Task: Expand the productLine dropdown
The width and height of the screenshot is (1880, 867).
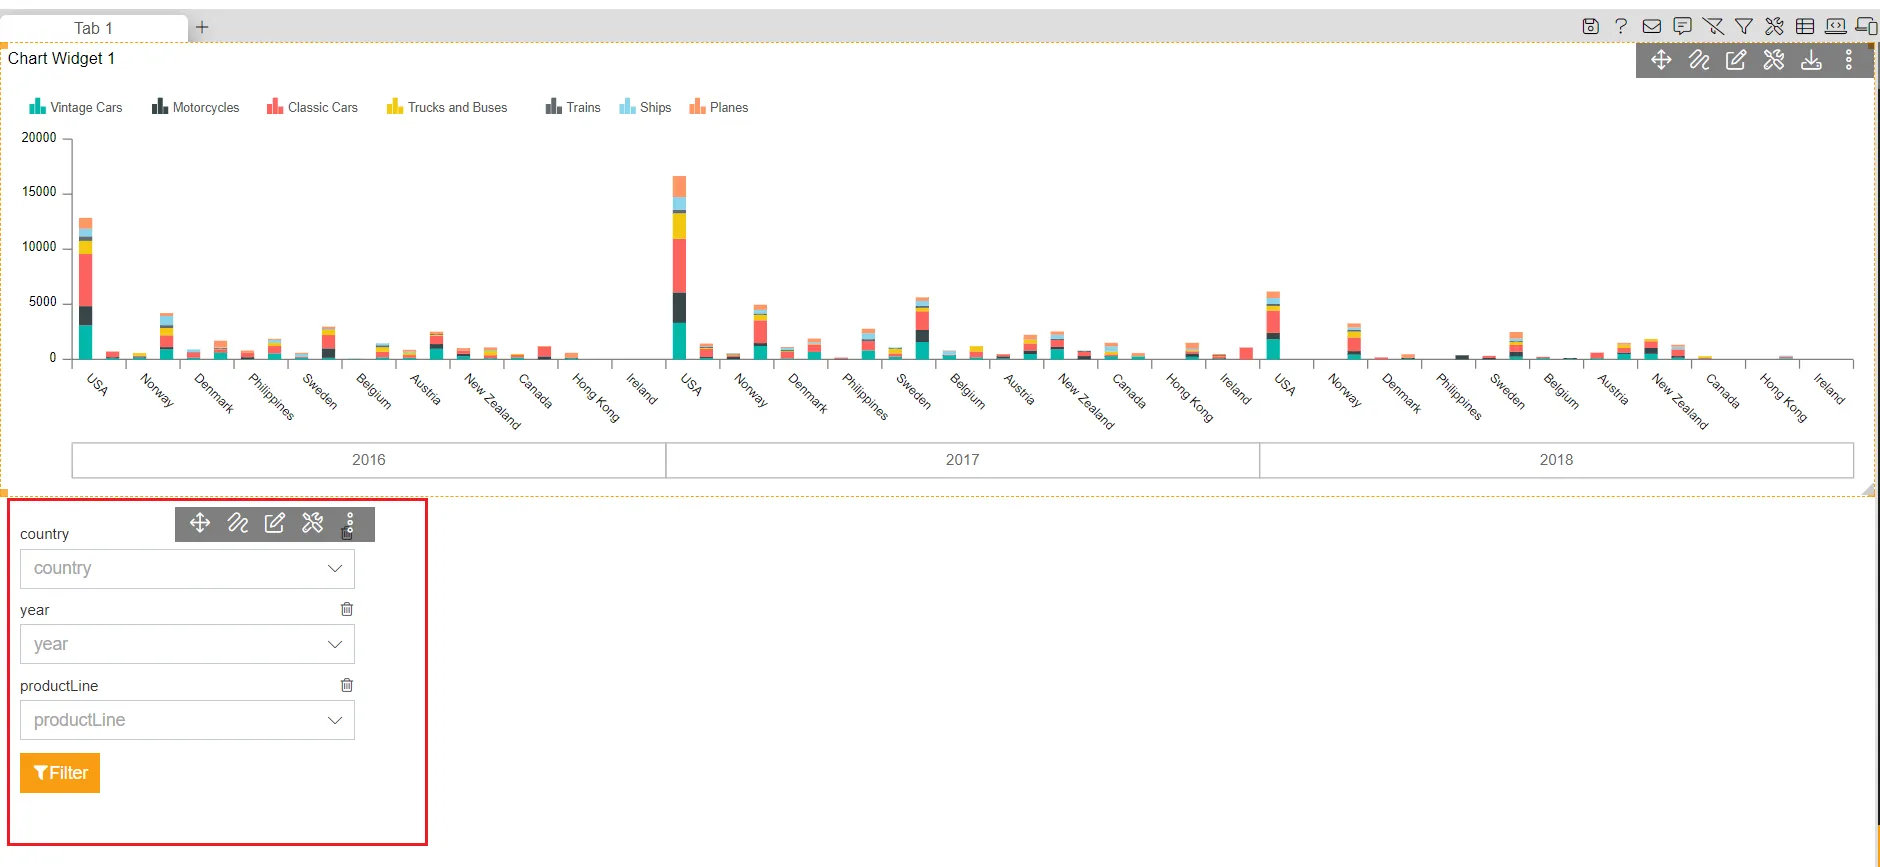Action: [x=187, y=720]
